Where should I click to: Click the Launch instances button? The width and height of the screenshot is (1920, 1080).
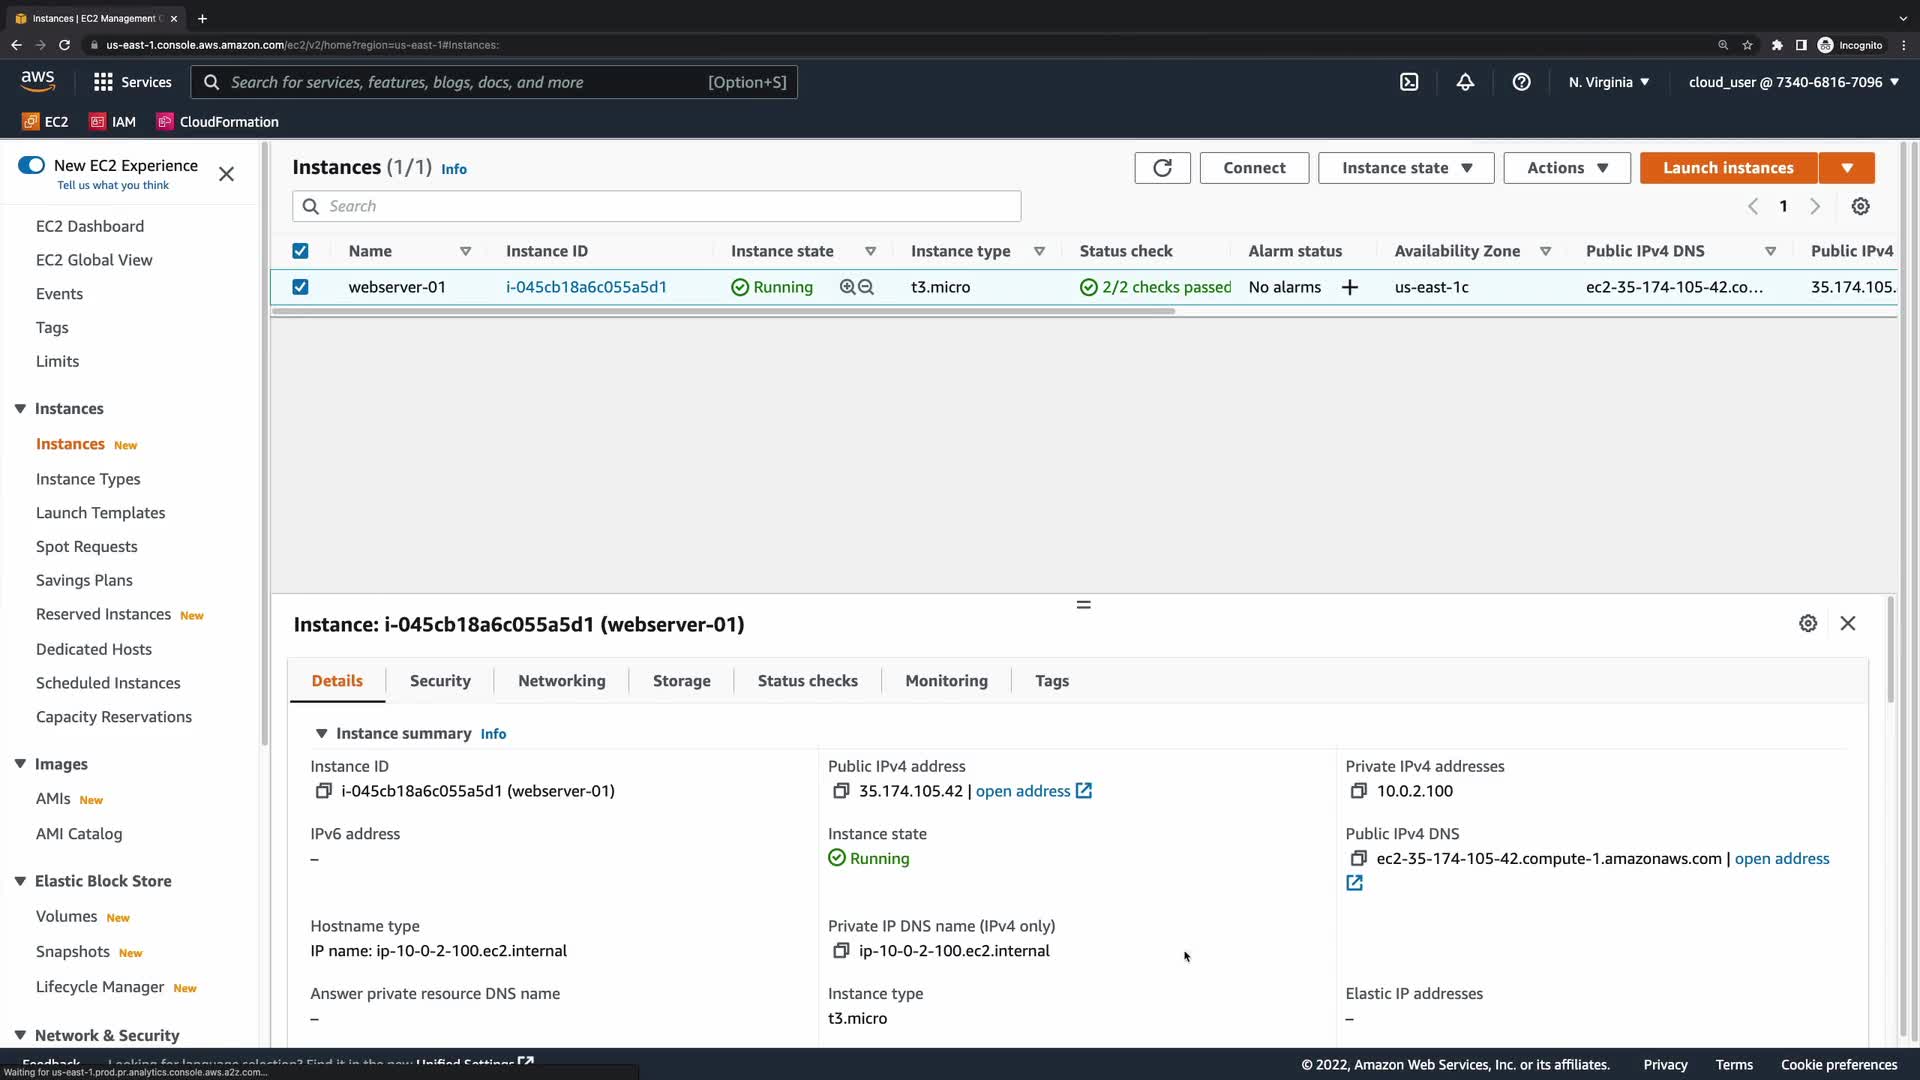1727,168
